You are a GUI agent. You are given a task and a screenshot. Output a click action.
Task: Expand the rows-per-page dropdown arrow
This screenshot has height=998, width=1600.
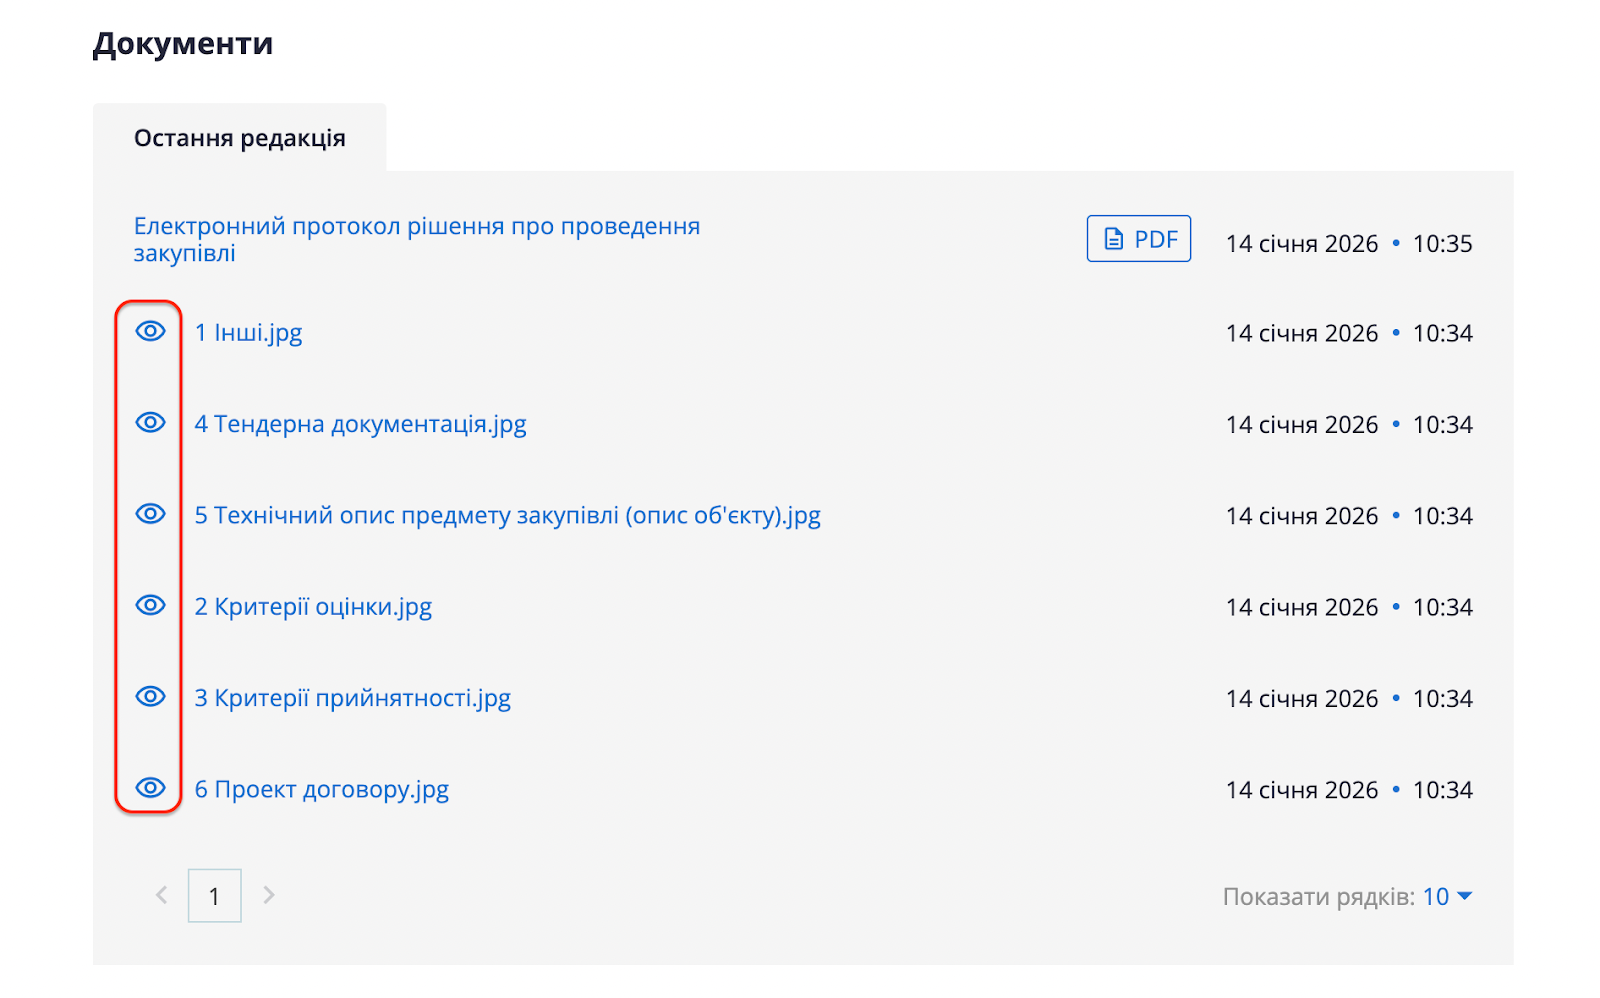(x=1465, y=896)
